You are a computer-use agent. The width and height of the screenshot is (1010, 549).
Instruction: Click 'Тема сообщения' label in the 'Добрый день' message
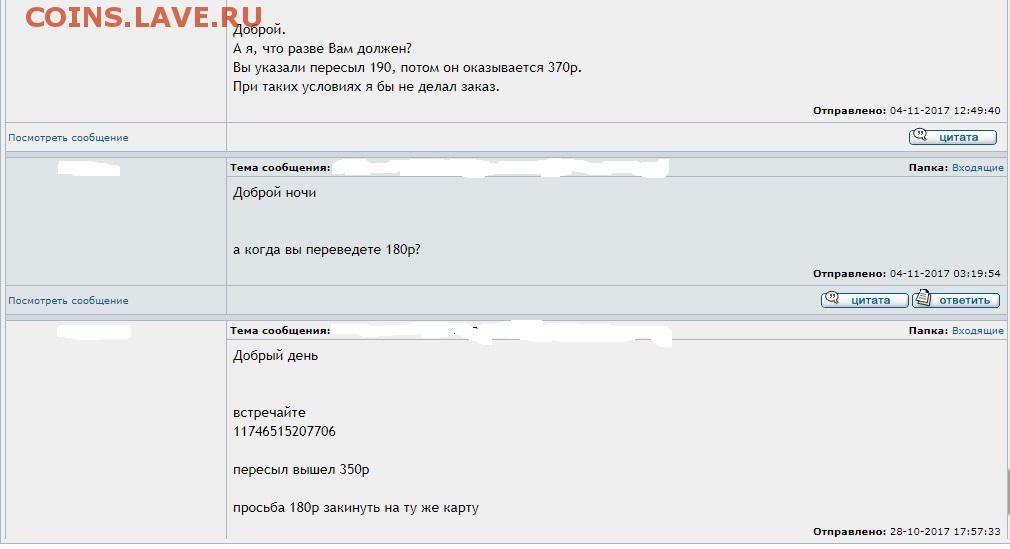tap(280, 331)
